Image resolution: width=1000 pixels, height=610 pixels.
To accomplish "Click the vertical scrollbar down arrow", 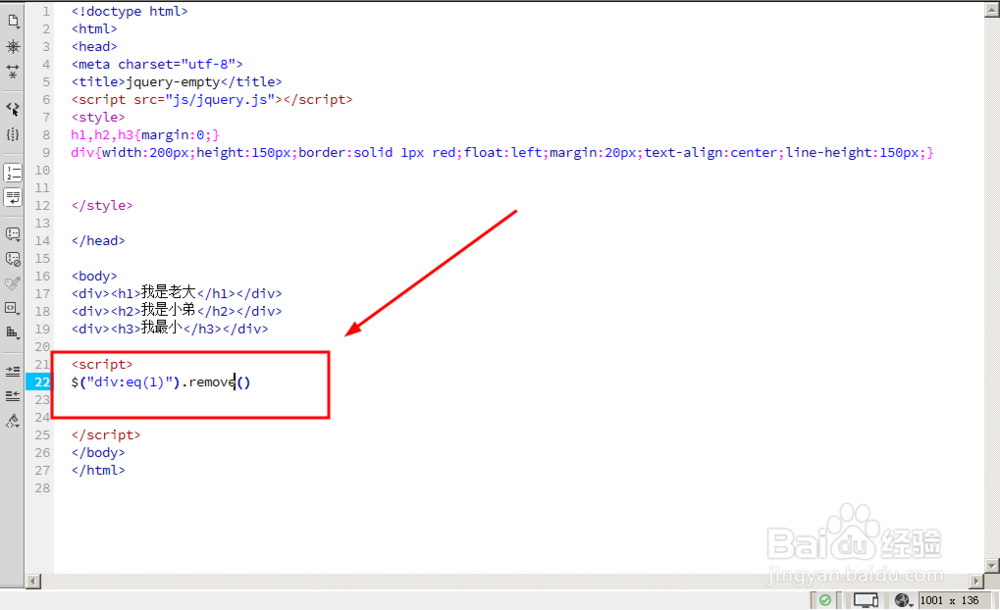I will tap(992, 565).
